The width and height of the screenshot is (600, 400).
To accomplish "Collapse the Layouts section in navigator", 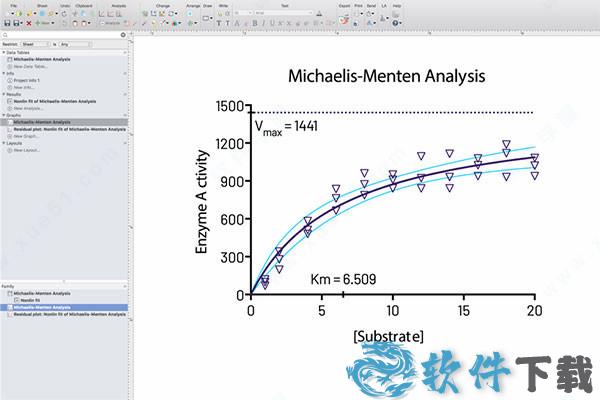I will coord(4,143).
